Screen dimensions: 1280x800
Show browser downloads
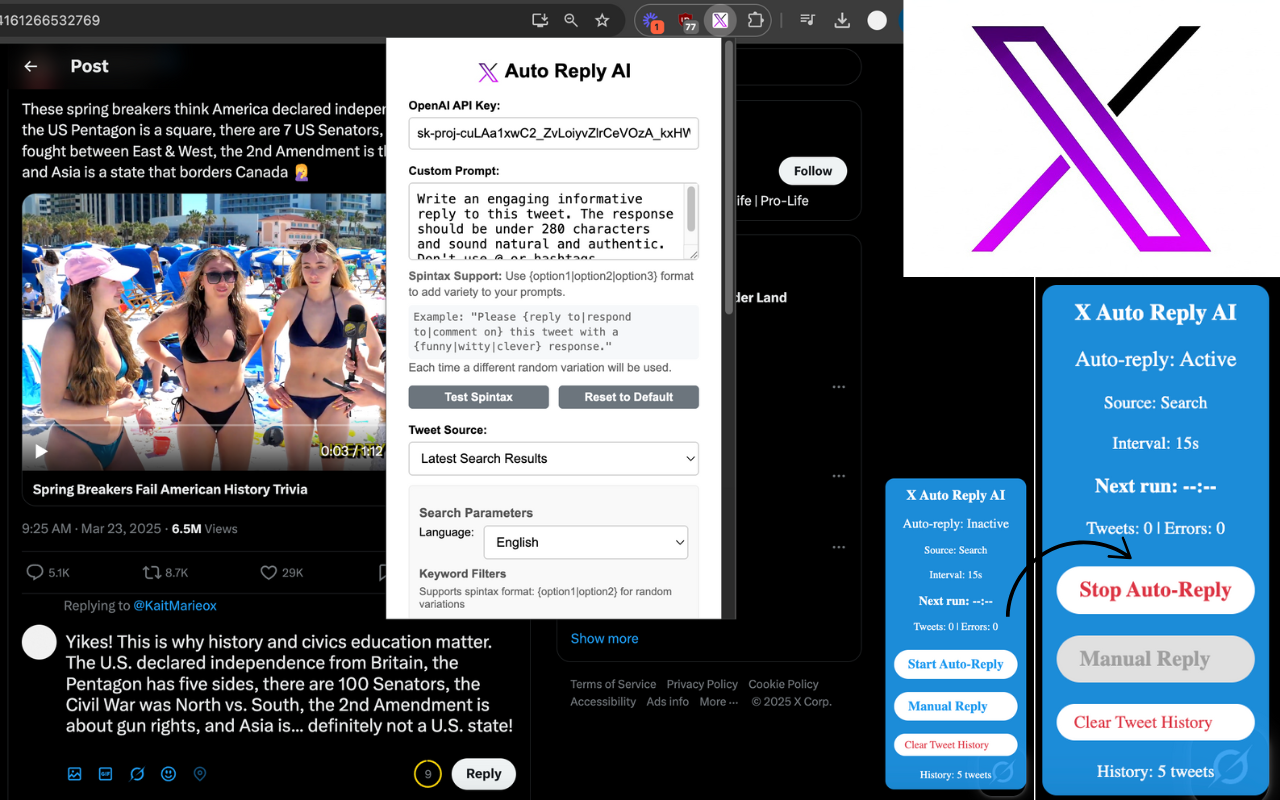(x=842, y=20)
